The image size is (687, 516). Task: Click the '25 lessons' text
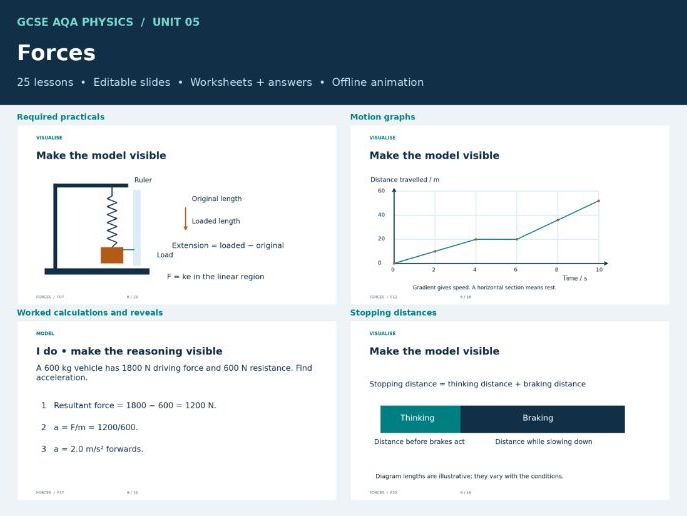click(x=45, y=82)
